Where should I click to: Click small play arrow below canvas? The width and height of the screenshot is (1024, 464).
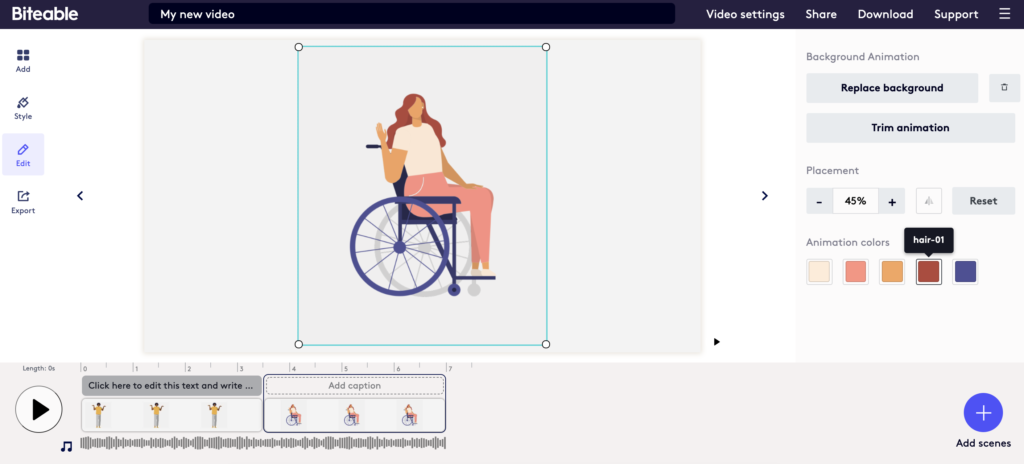click(x=716, y=342)
